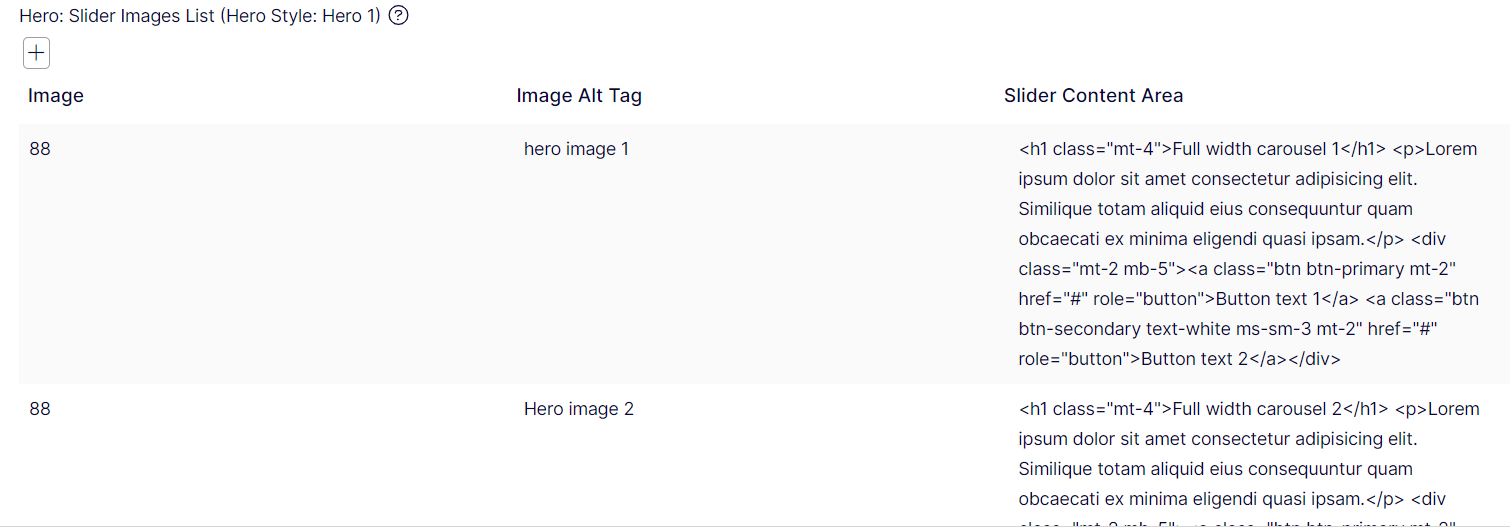Click "Full width carousel 1" heading code
This screenshot has width=1510, height=527.
click(x=1255, y=149)
